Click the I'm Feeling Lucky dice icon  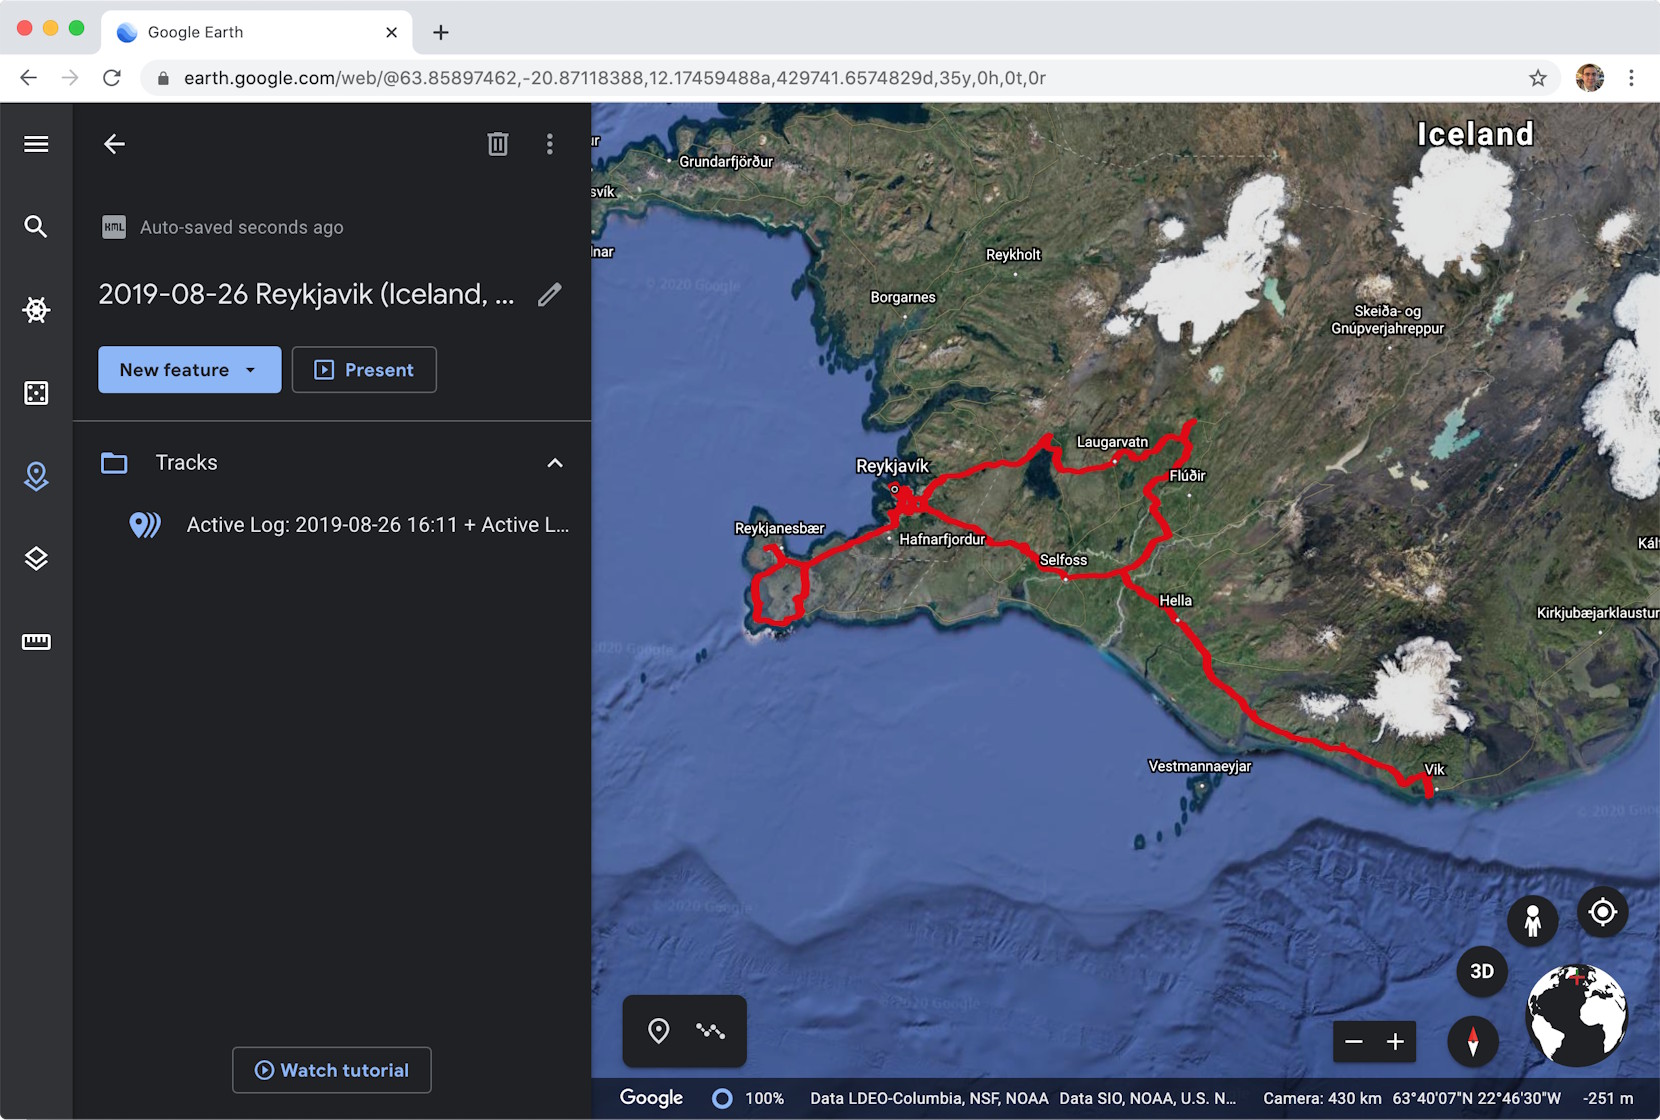(36, 393)
